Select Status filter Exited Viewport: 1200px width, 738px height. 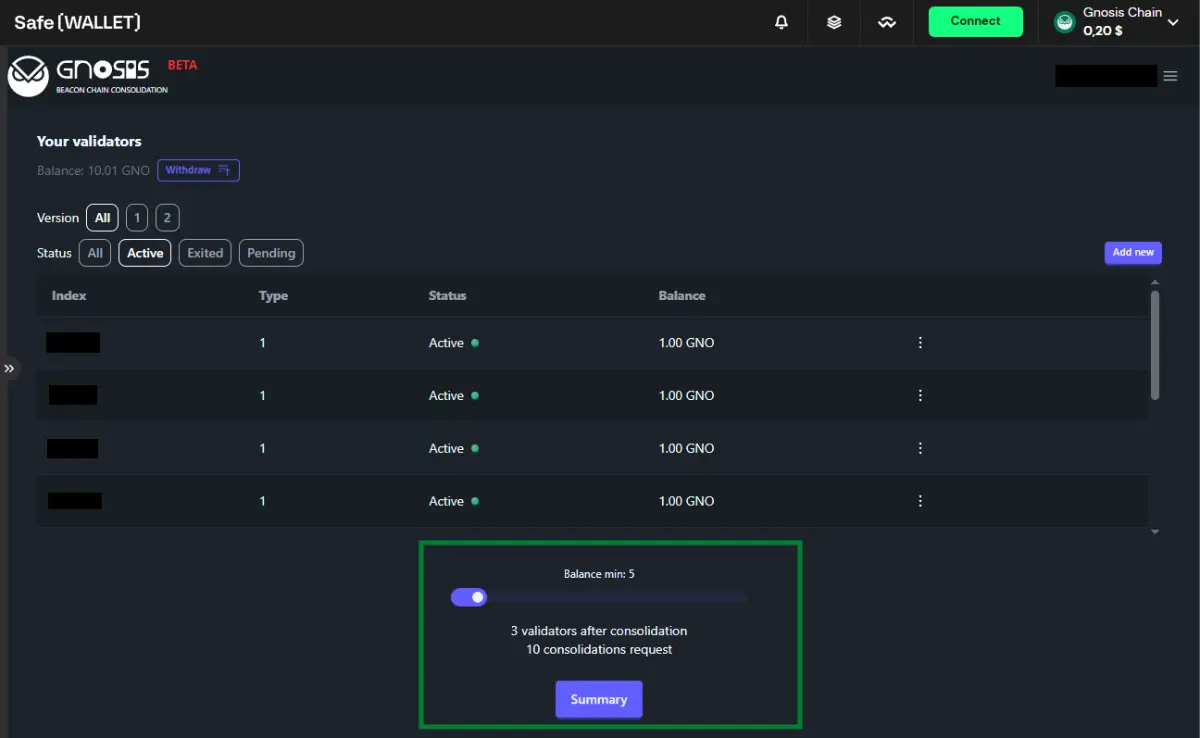click(205, 253)
